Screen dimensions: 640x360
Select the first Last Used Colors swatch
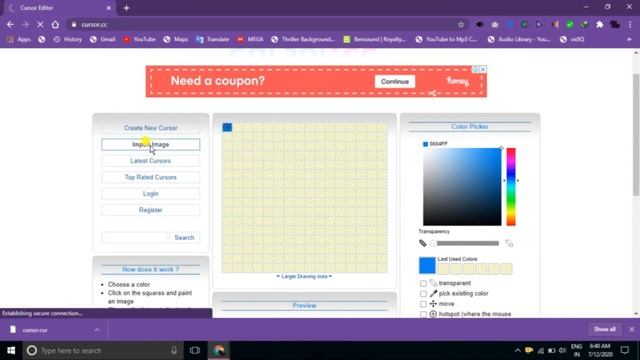pyautogui.click(x=443, y=269)
